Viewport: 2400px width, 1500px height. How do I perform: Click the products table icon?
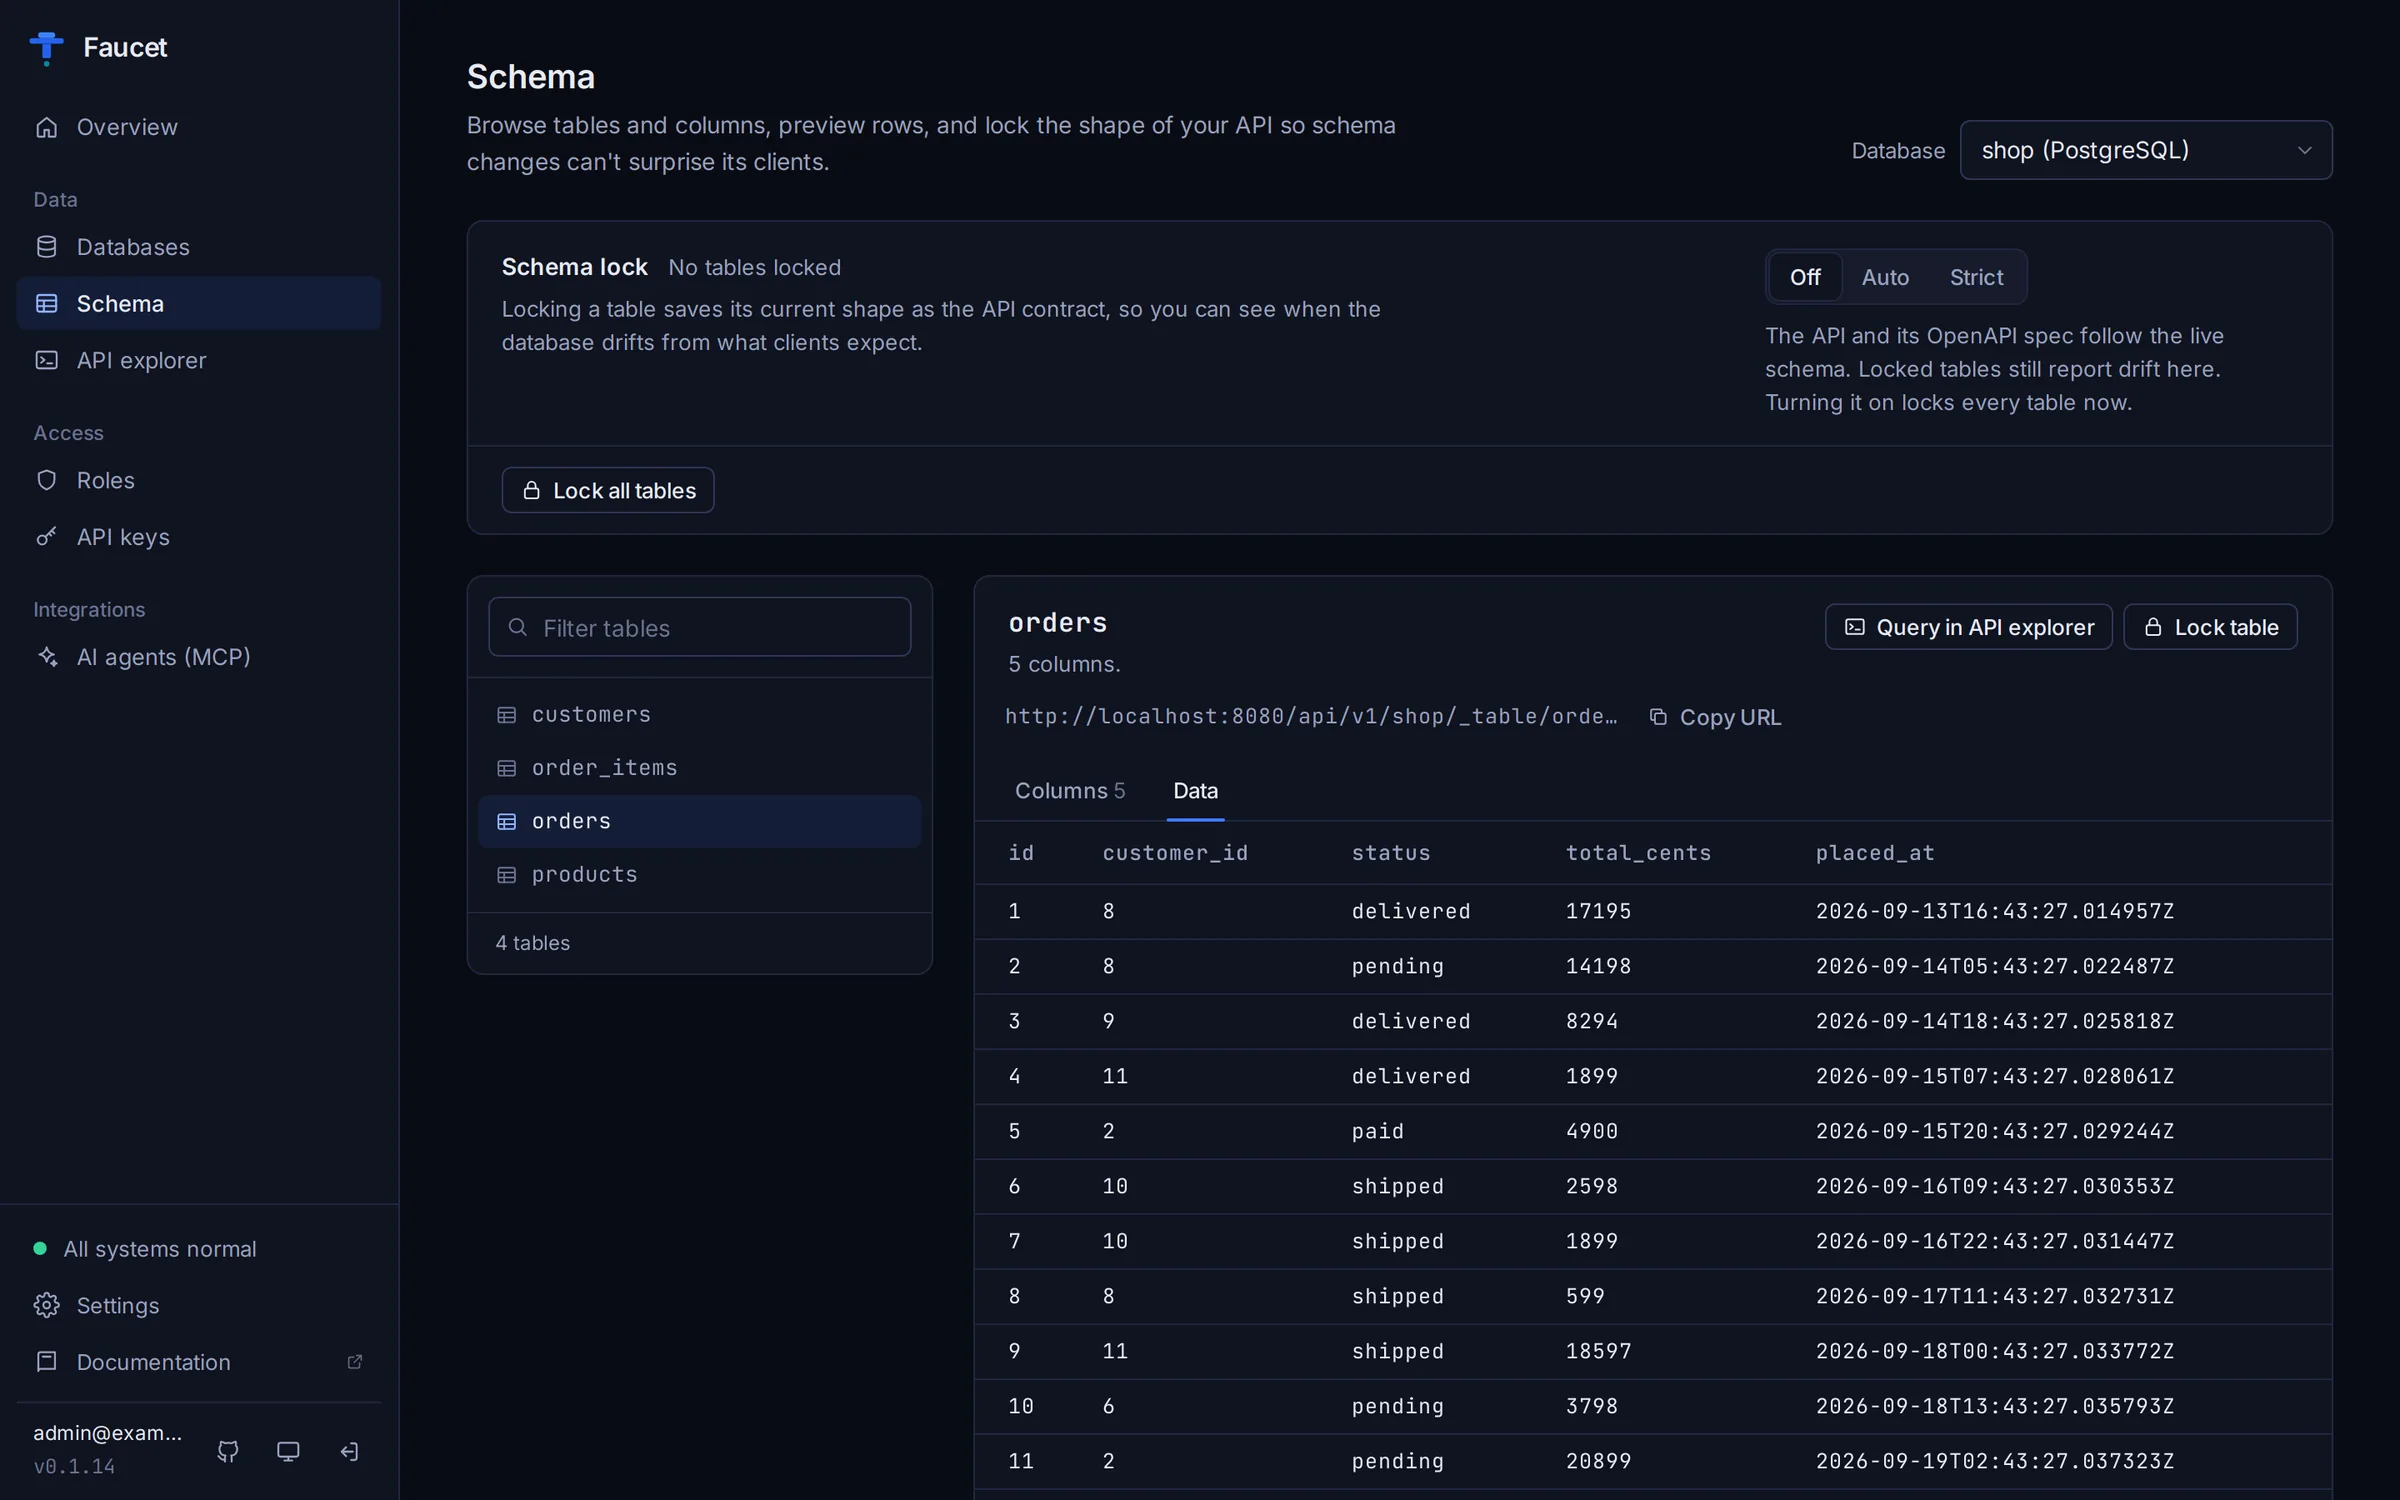tap(507, 875)
